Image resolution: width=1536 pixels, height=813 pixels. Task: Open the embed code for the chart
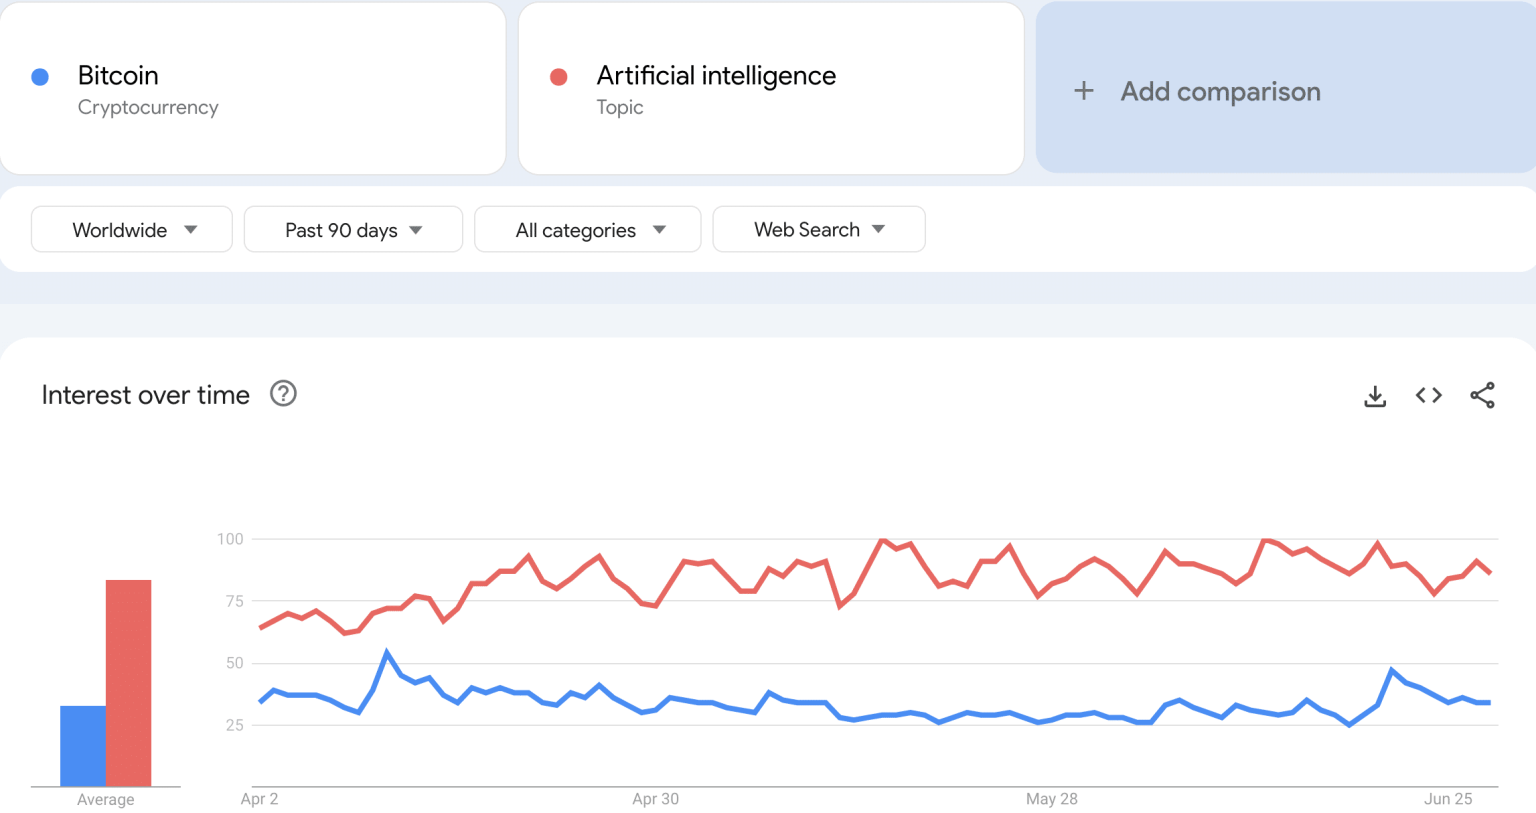[1427, 395]
